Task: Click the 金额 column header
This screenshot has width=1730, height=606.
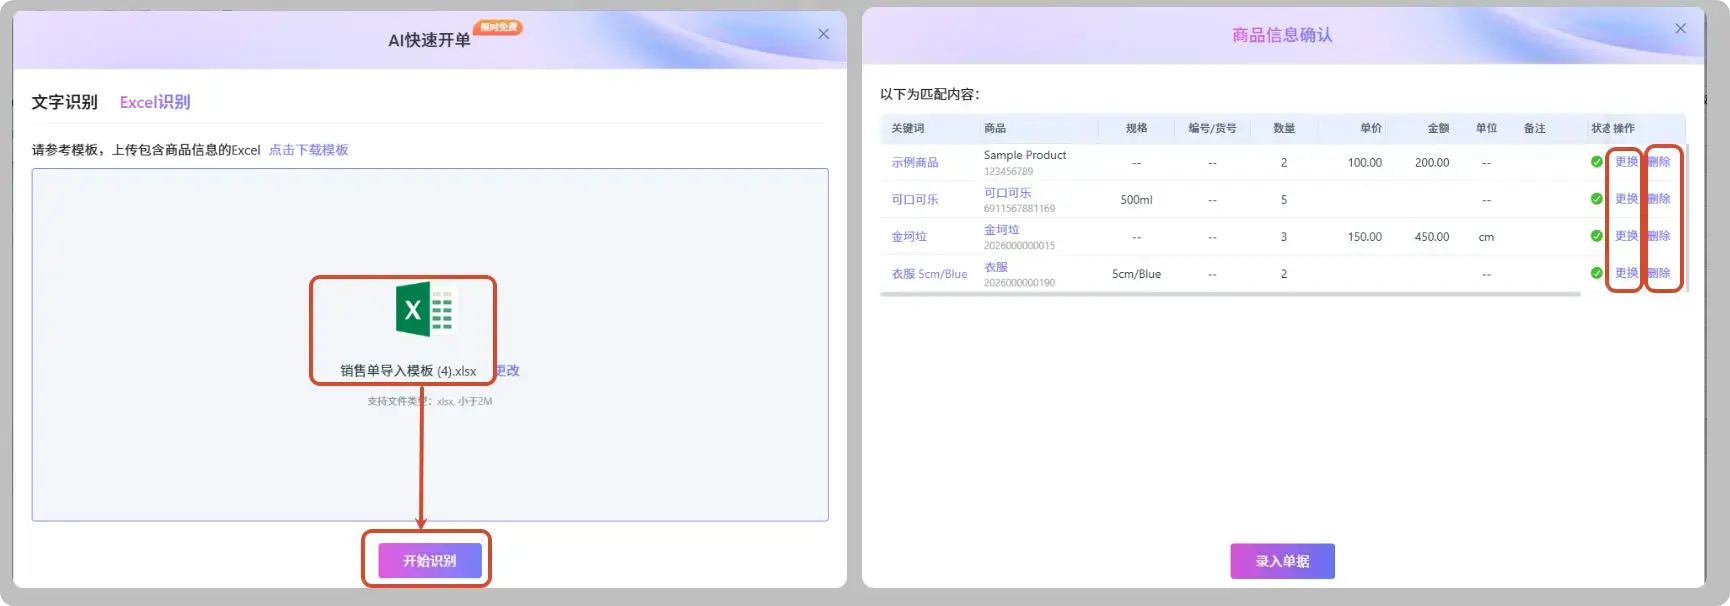Action: tap(1438, 129)
